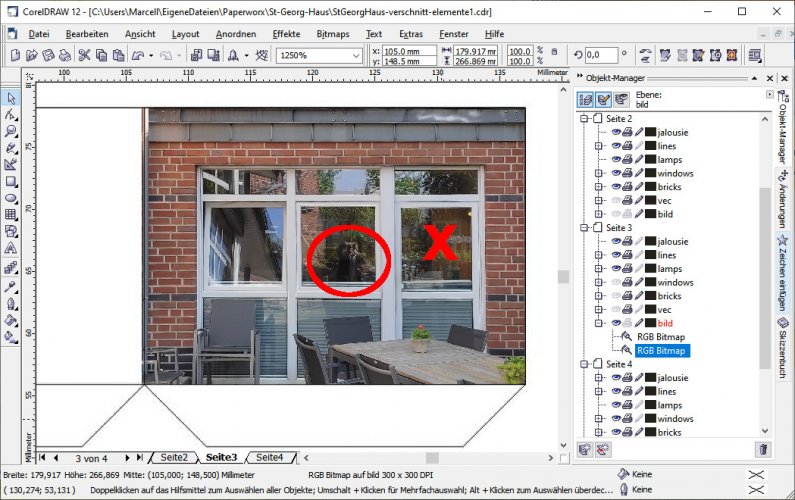Toggle the nonproportional scaling lock
Image resolution: width=795 pixels, height=500 pixels.
coord(554,52)
